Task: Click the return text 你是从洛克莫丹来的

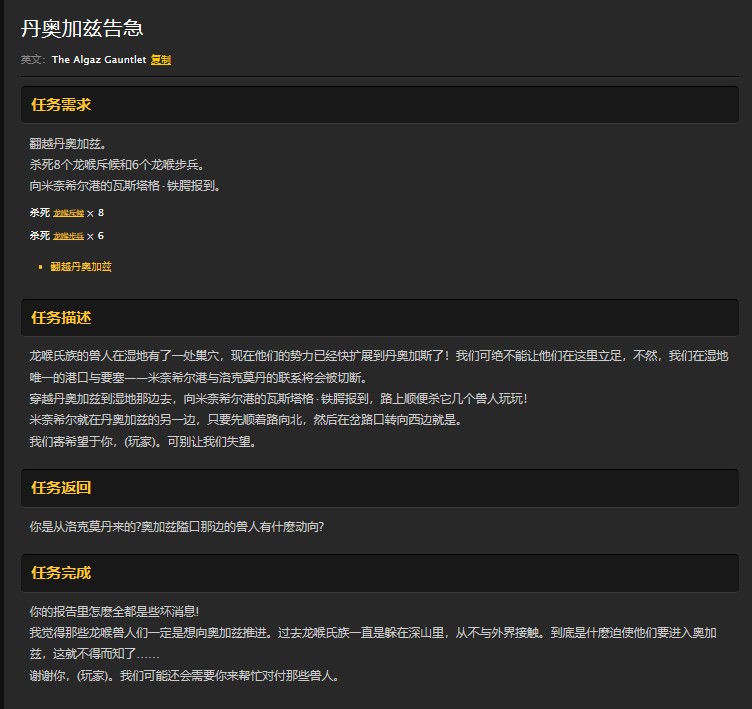Action: [176, 526]
